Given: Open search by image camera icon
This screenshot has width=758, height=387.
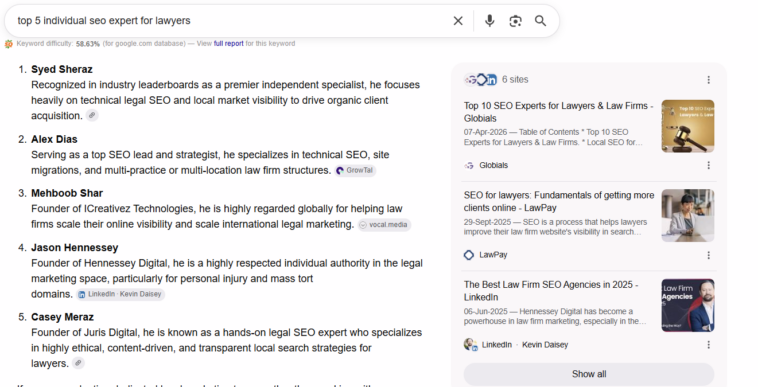Looking at the screenshot, I should [x=515, y=21].
